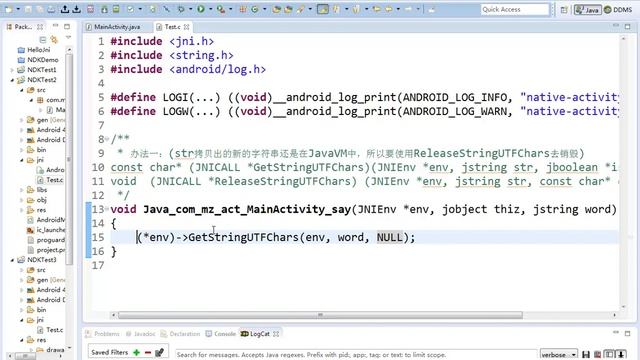Click NULL argument on line 15
The height and width of the screenshot is (360, 640).
click(x=389, y=237)
